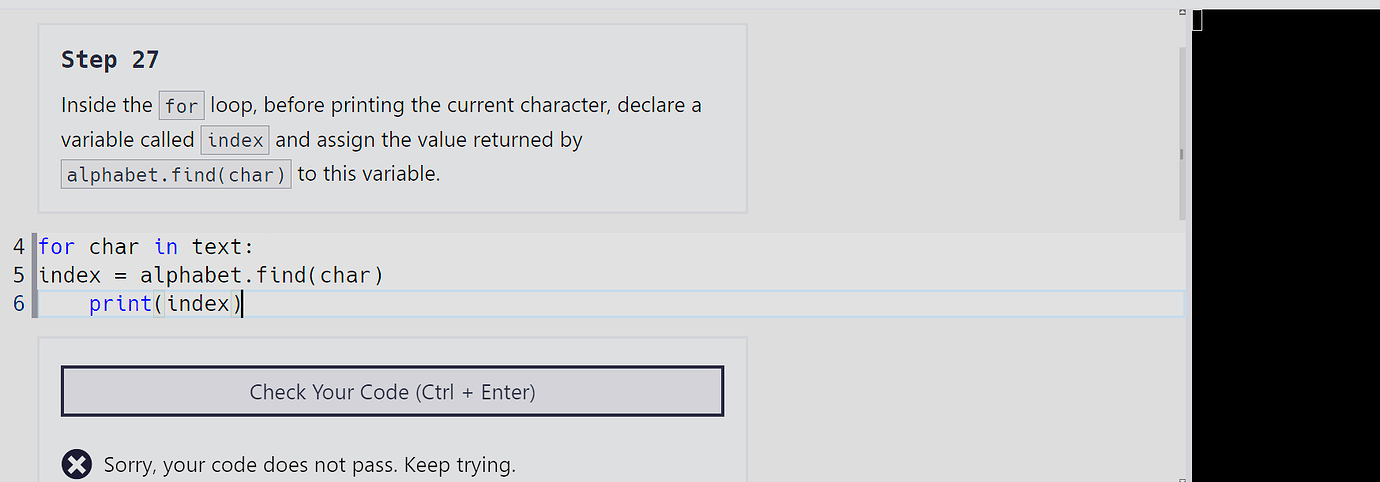The image size is (1380, 482).
Task: Click the print keyword on line 6
Action: click(x=120, y=304)
